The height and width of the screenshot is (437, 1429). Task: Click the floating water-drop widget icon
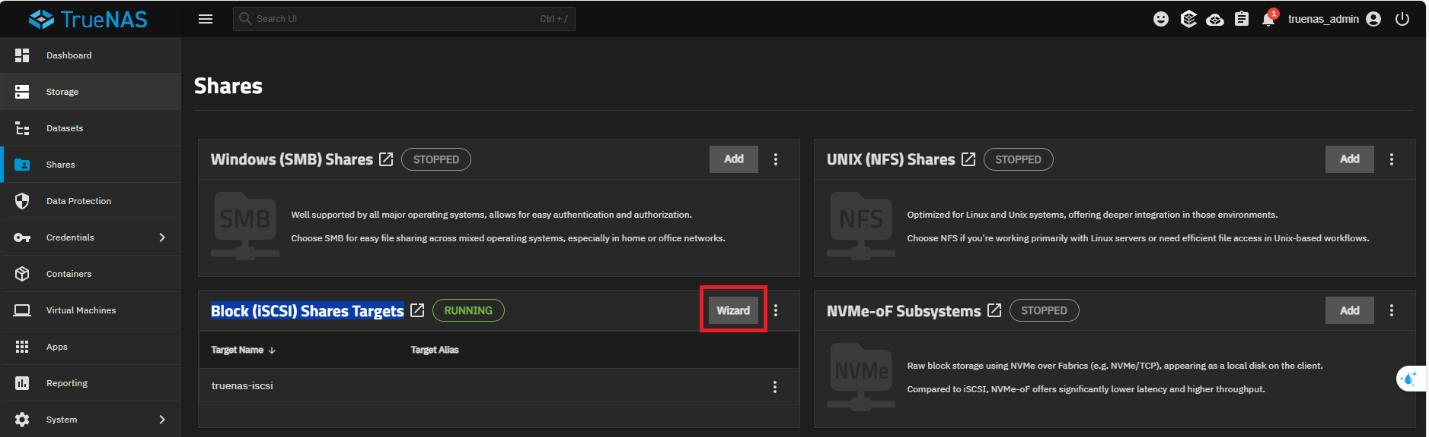click(x=1410, y=379)
